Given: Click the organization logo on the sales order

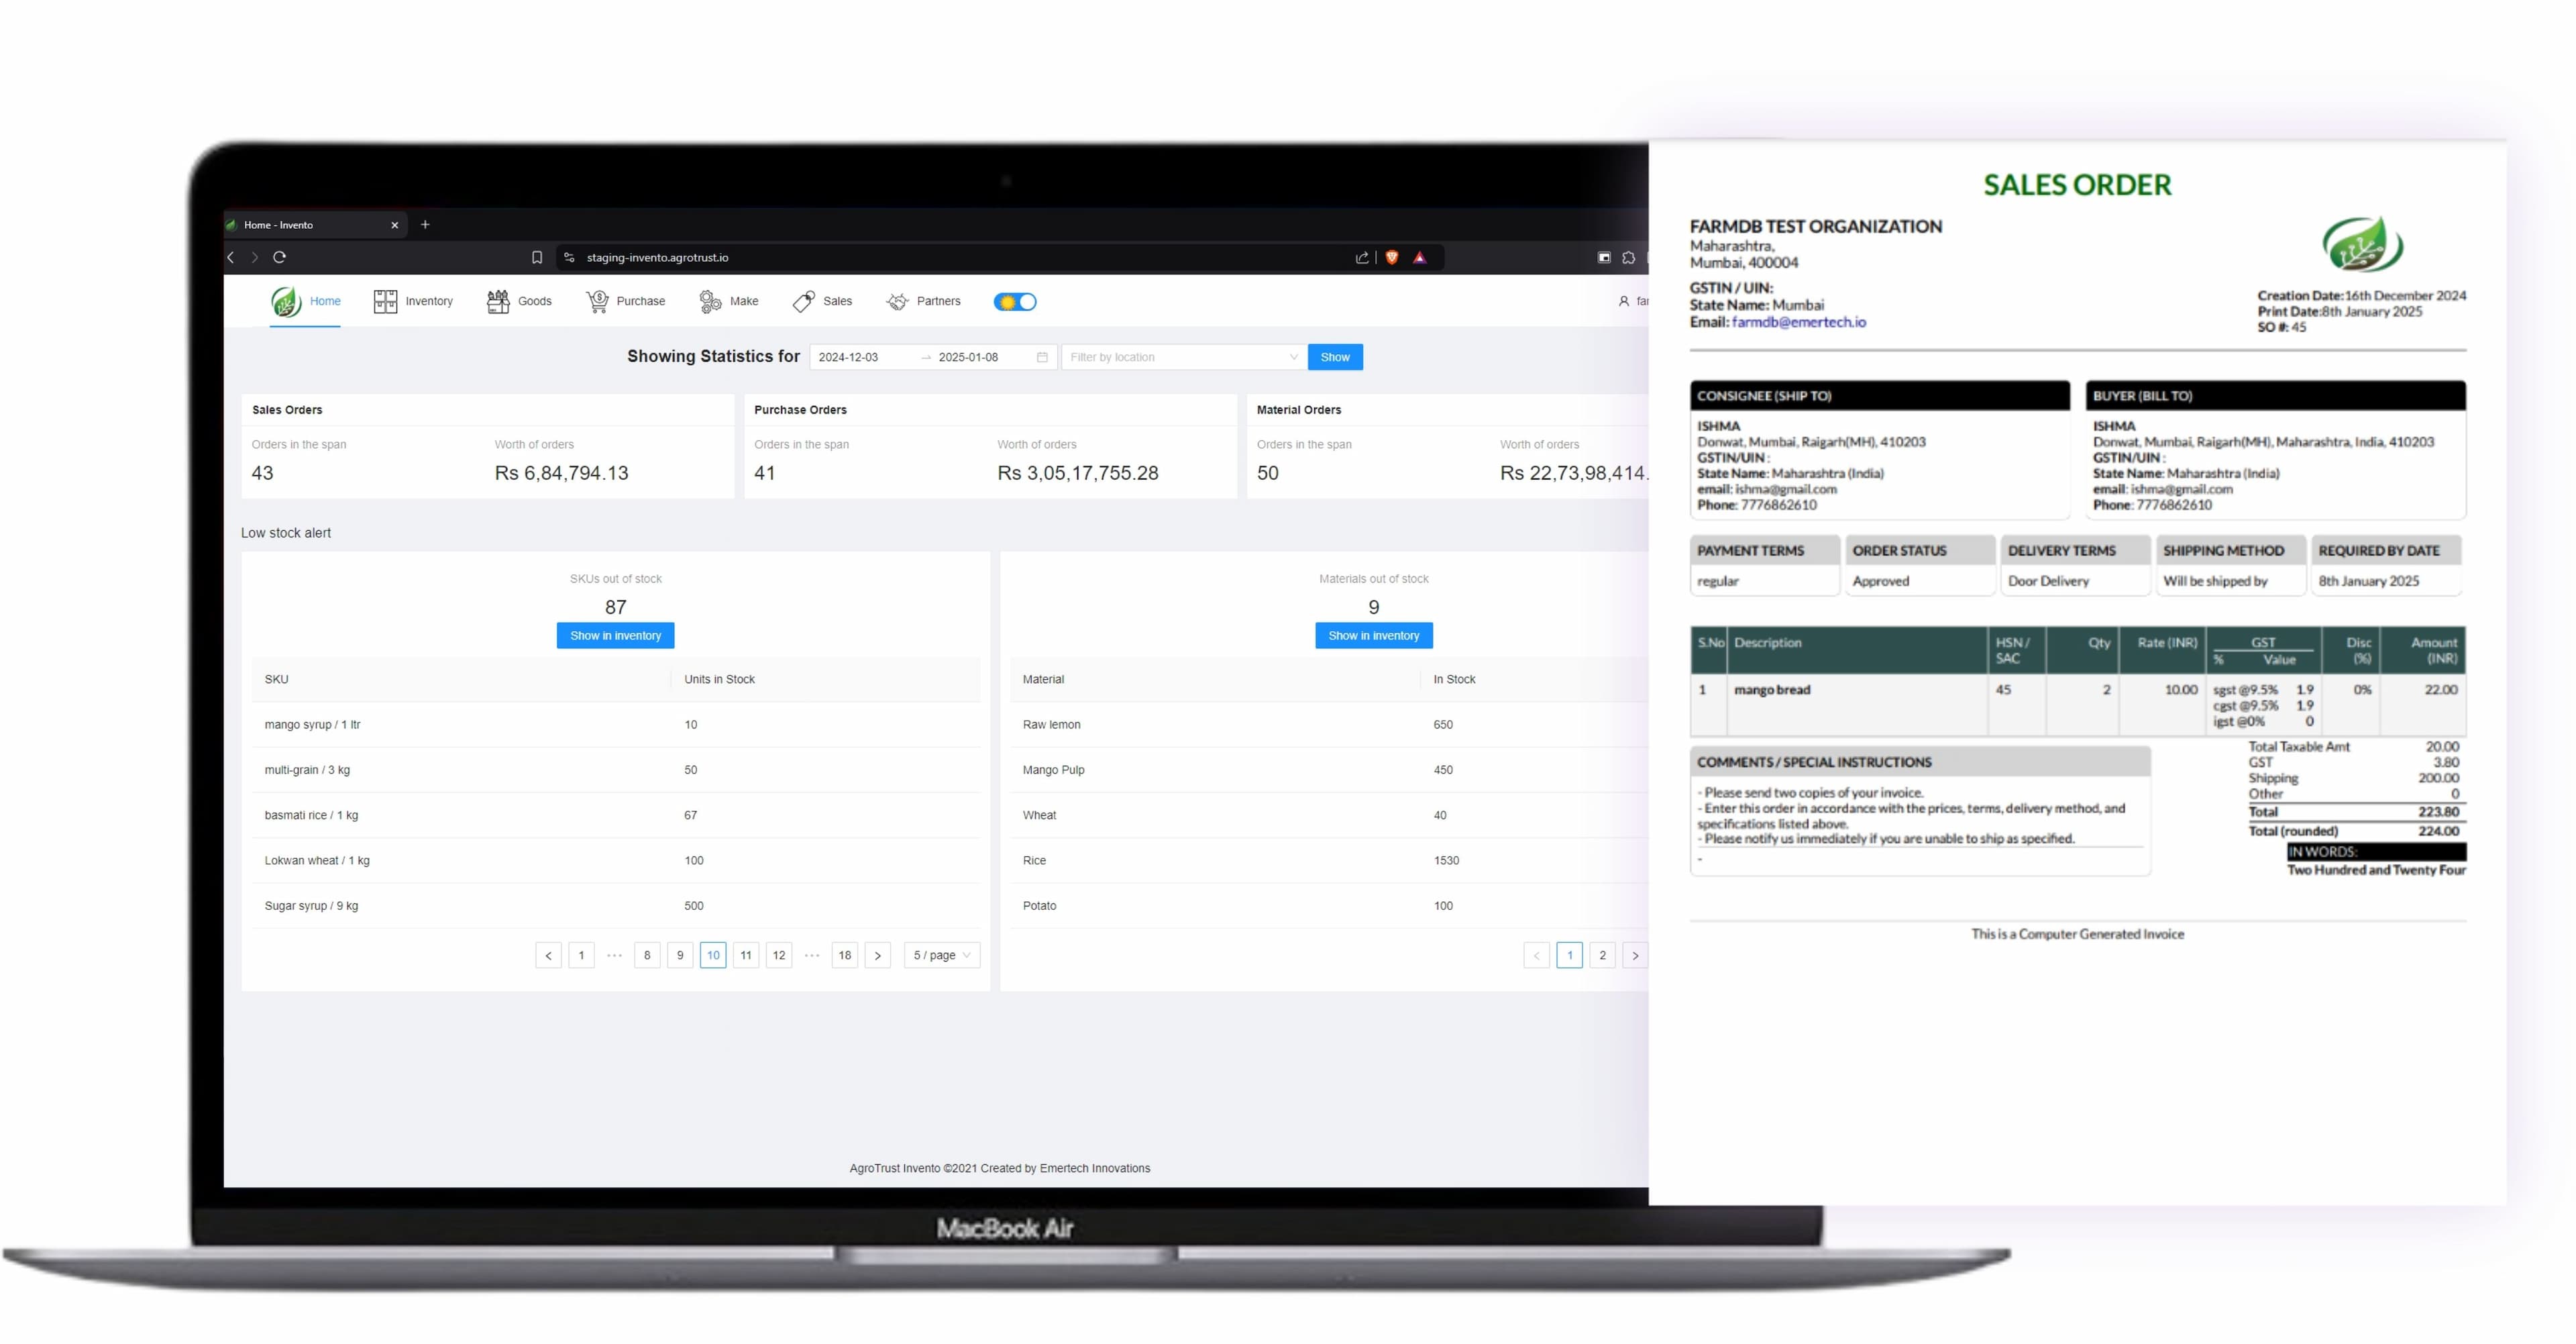Looking at the screenshot, I should pos(2361,244).
